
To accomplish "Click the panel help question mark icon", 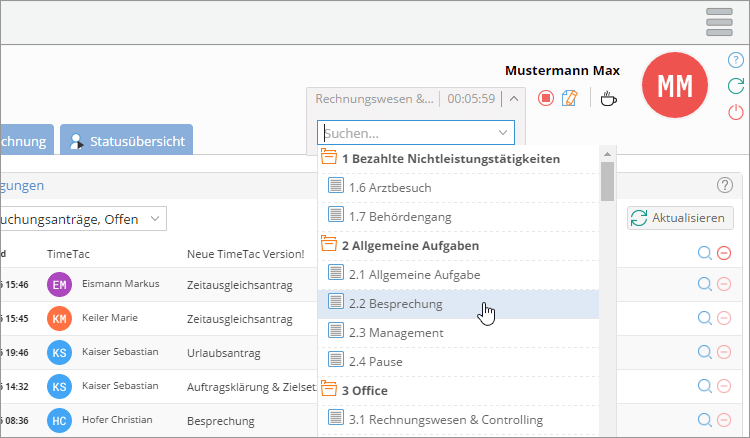I will 725,185.
